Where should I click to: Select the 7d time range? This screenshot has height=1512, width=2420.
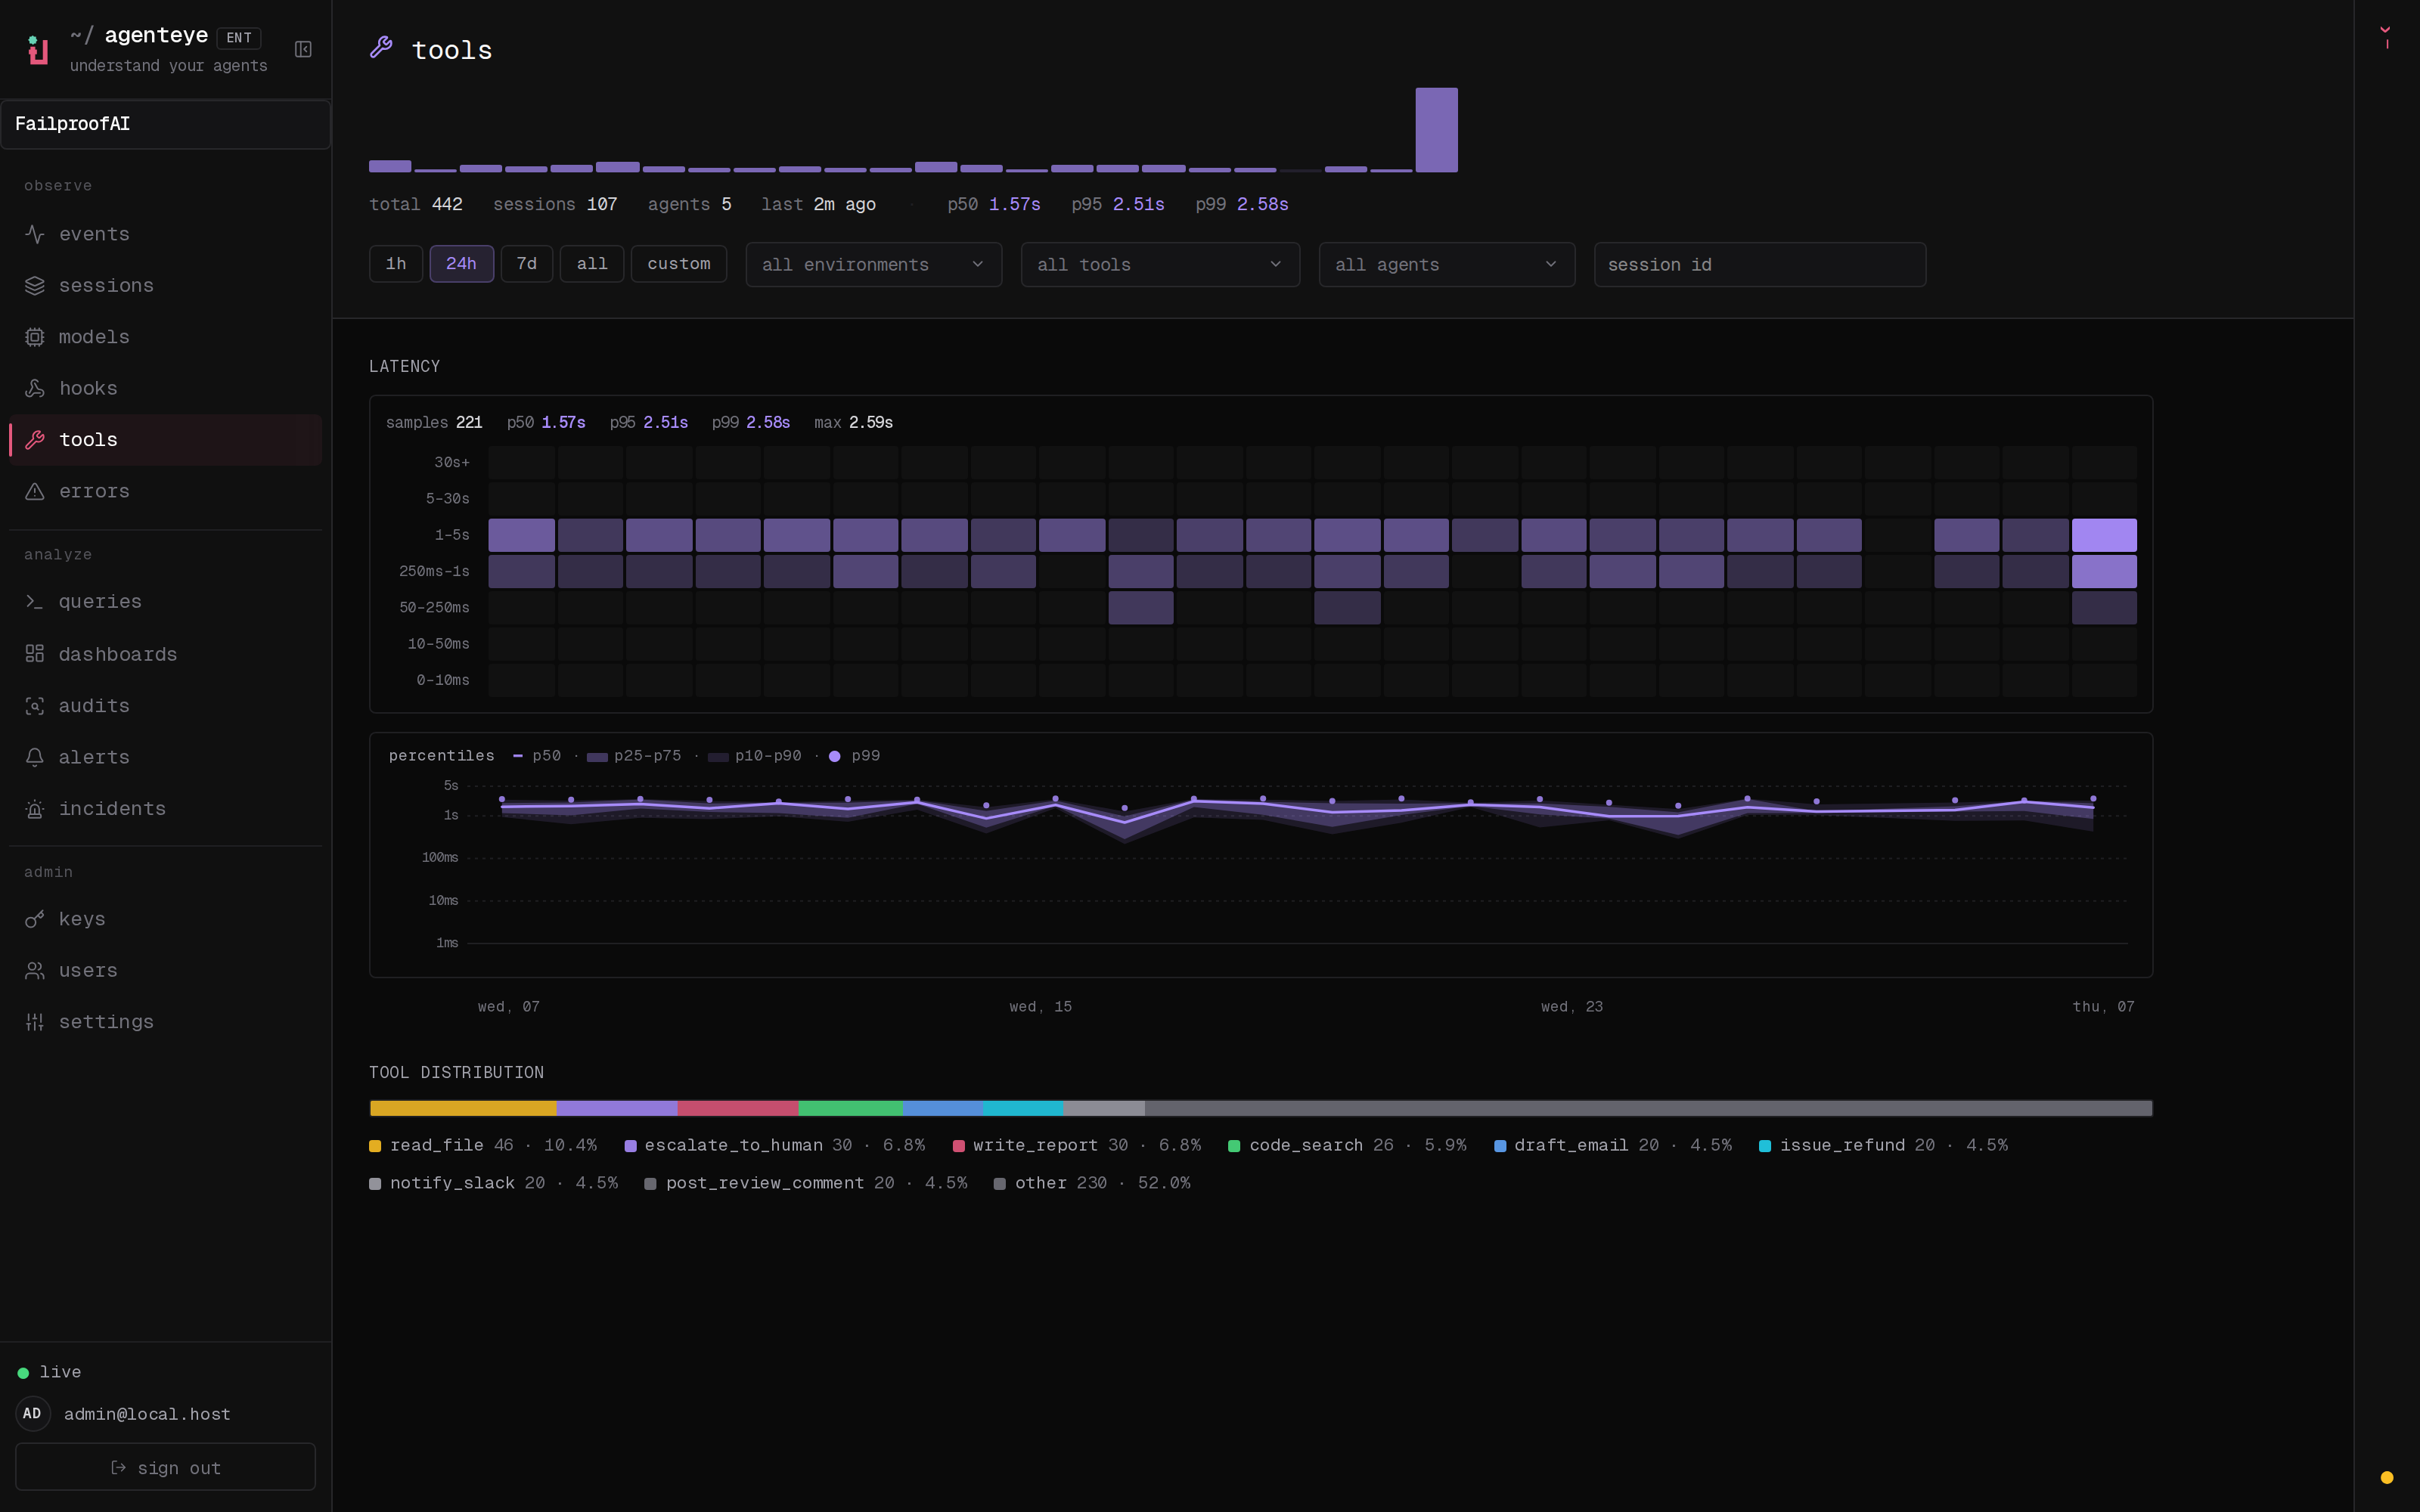pos(527,264)
